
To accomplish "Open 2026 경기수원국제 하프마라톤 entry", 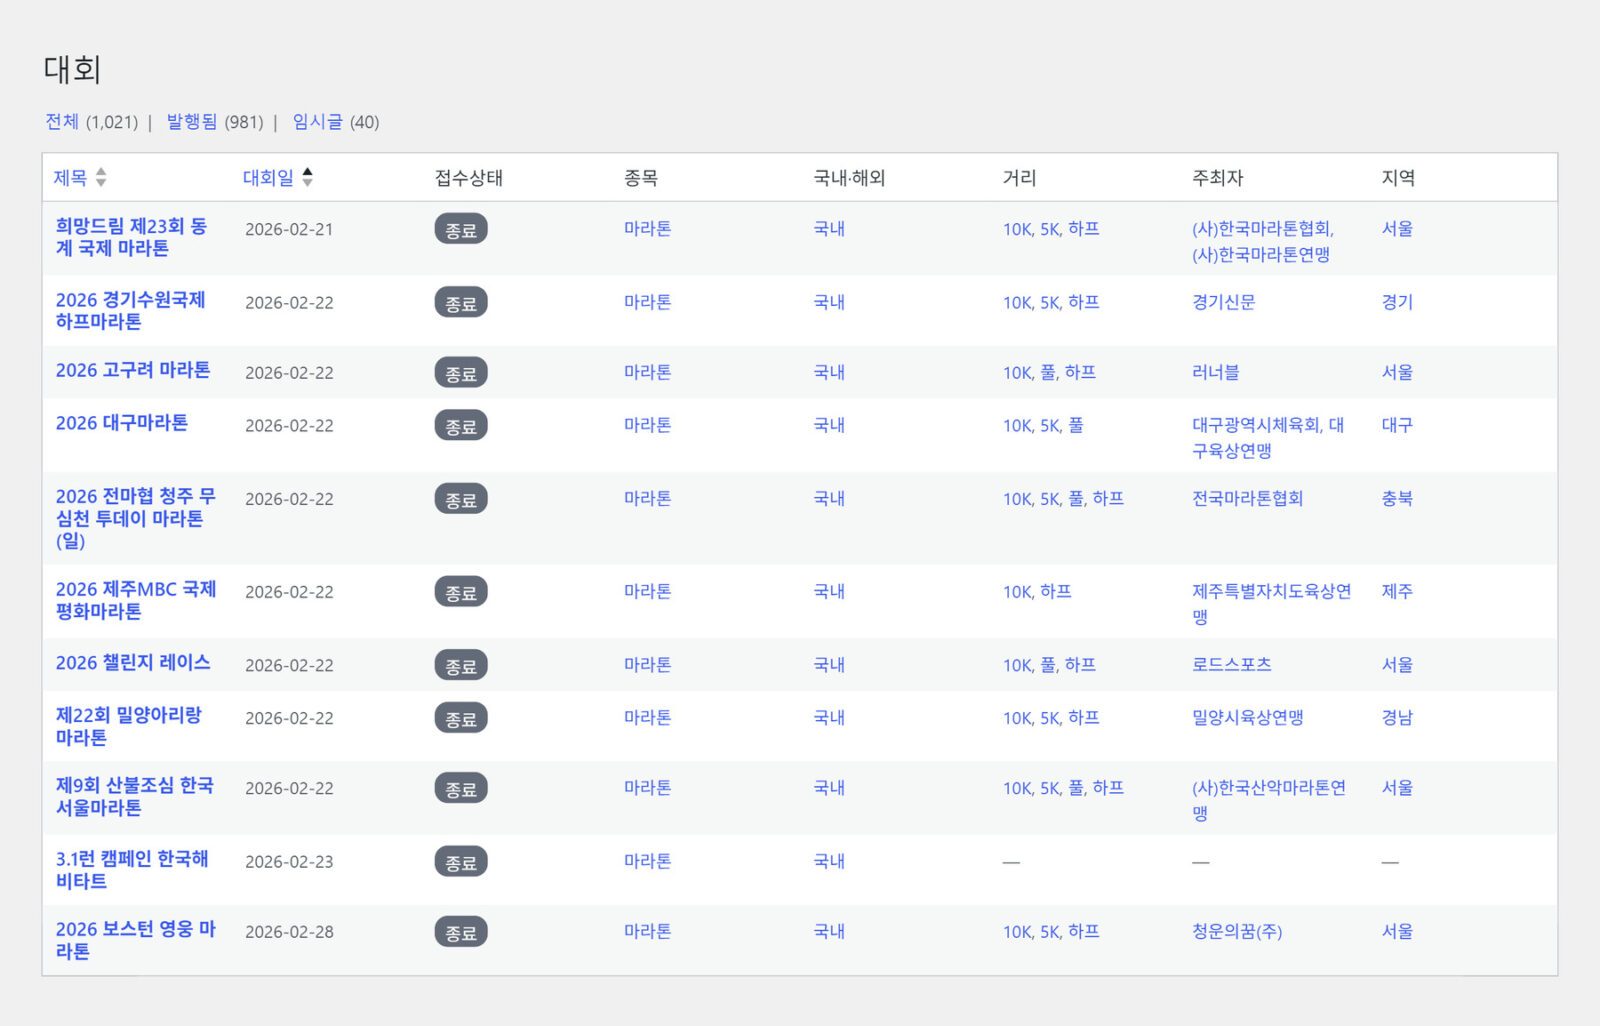I will pos(130,311).
